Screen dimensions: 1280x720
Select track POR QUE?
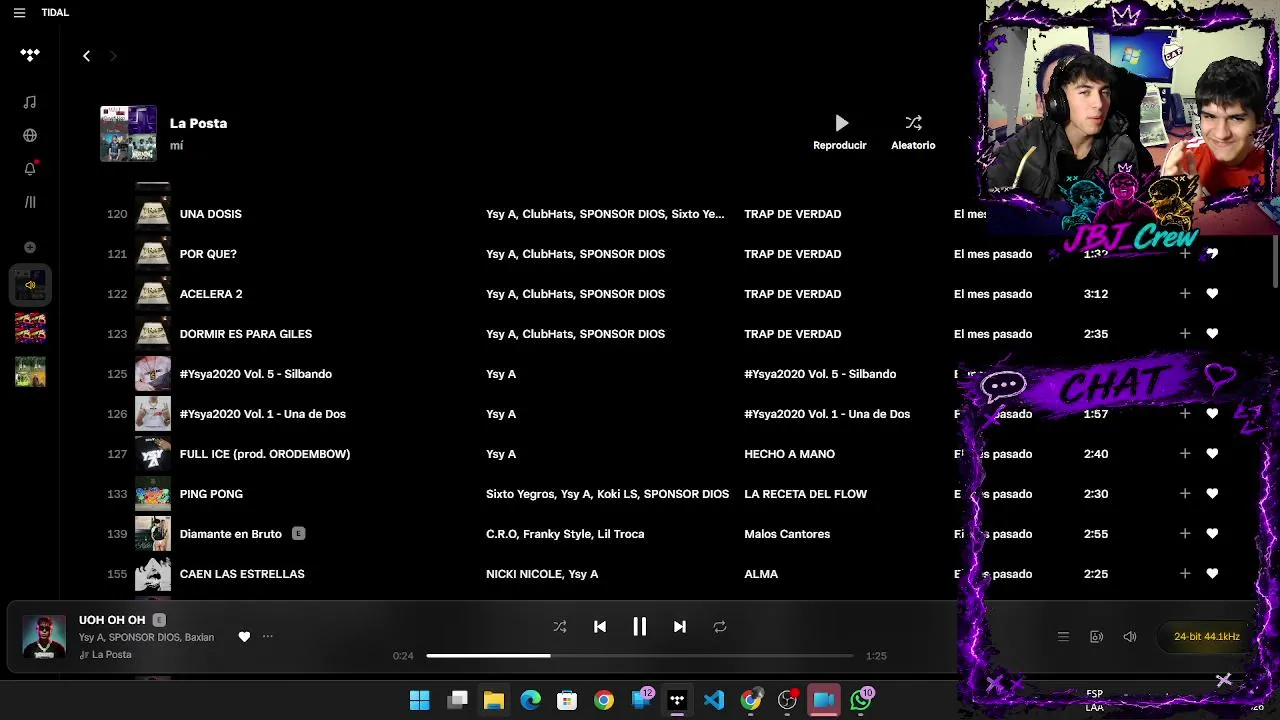[208, 254]
